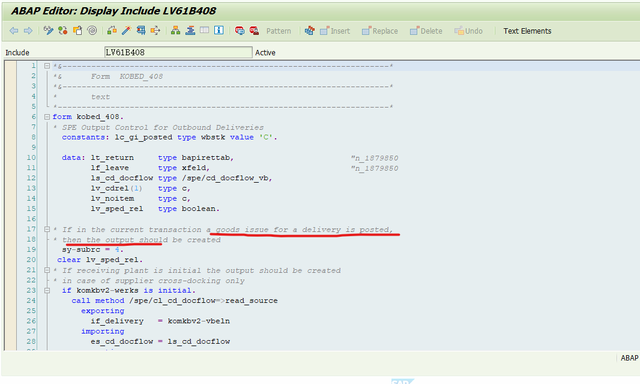Click 'importing' keyword on line 27
Image resolution: width=640 pixels, height=384 pixels.
coord(102,331)
